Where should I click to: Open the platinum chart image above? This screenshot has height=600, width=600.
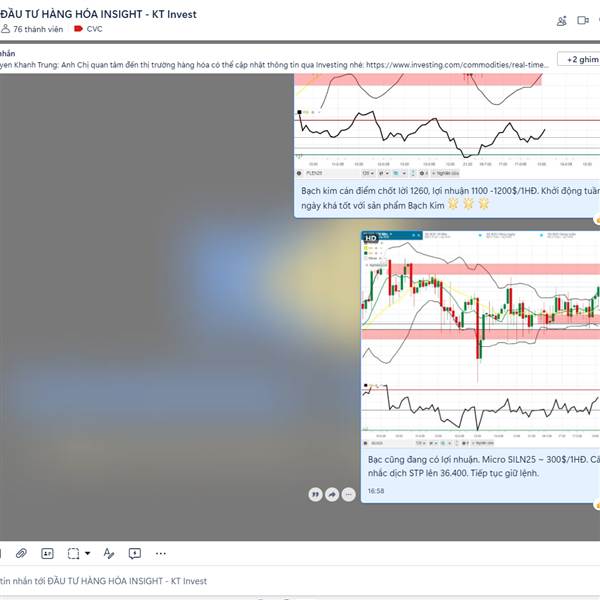point(447,126)
